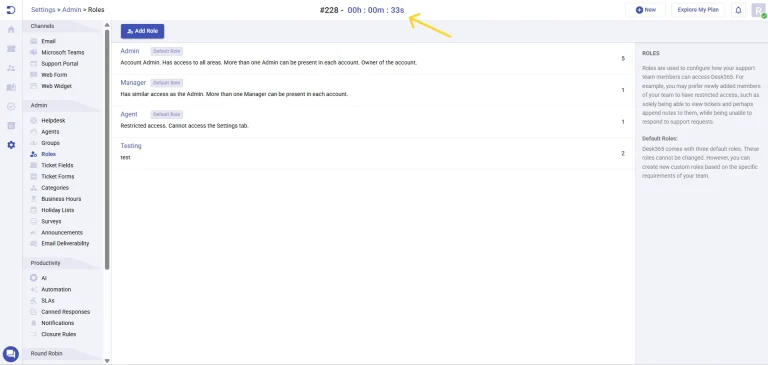
Task: Open Automation settings
Action: click(56, 290)
